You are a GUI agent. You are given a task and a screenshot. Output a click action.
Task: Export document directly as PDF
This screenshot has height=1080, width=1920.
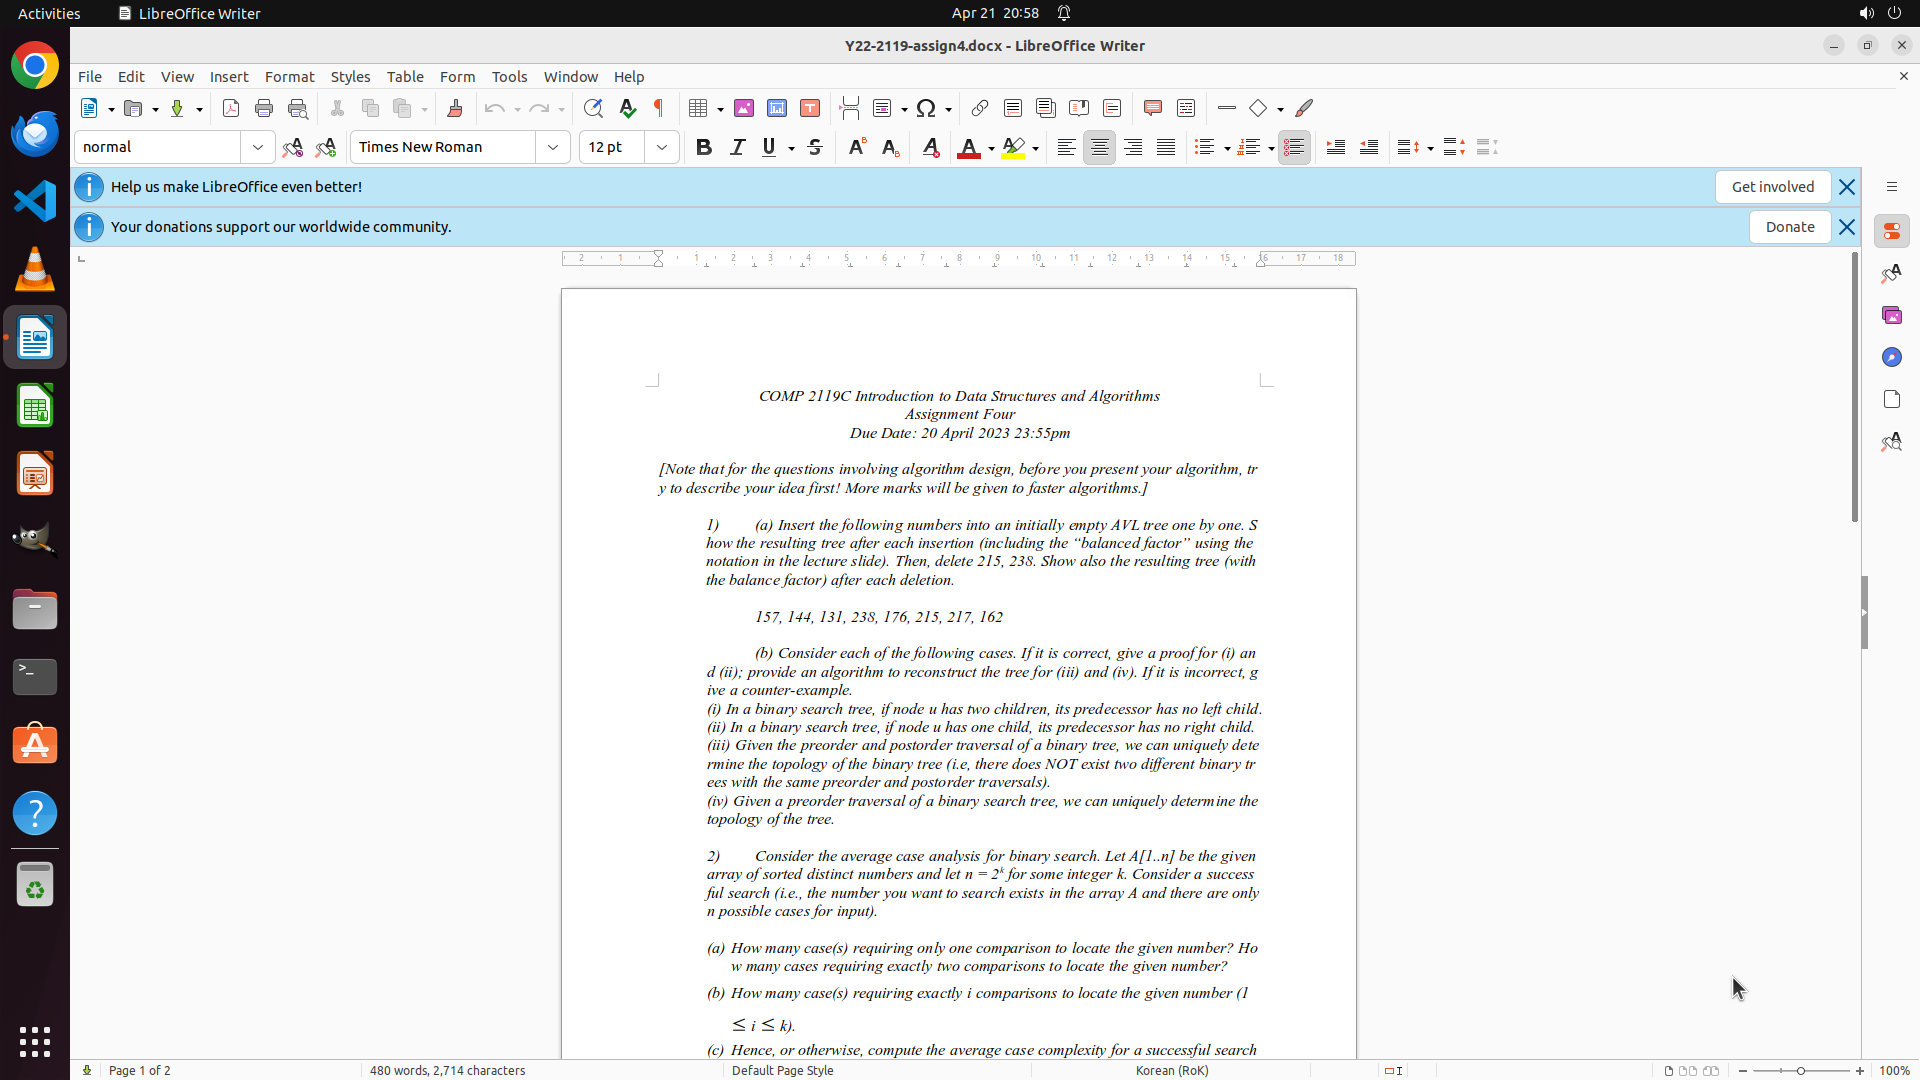(231, 109)
